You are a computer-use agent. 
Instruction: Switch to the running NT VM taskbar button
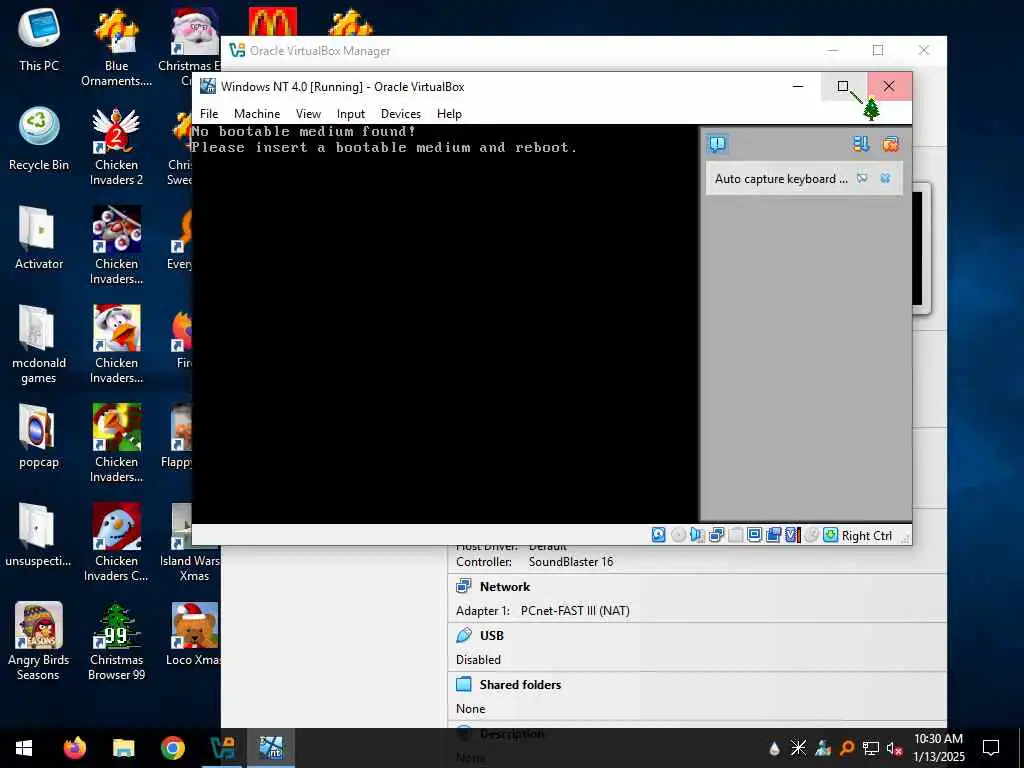271,748
